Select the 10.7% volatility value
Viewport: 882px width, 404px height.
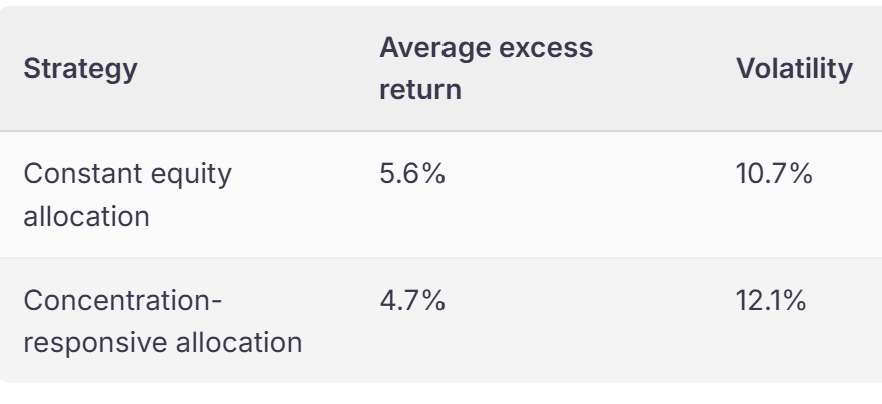774,174
